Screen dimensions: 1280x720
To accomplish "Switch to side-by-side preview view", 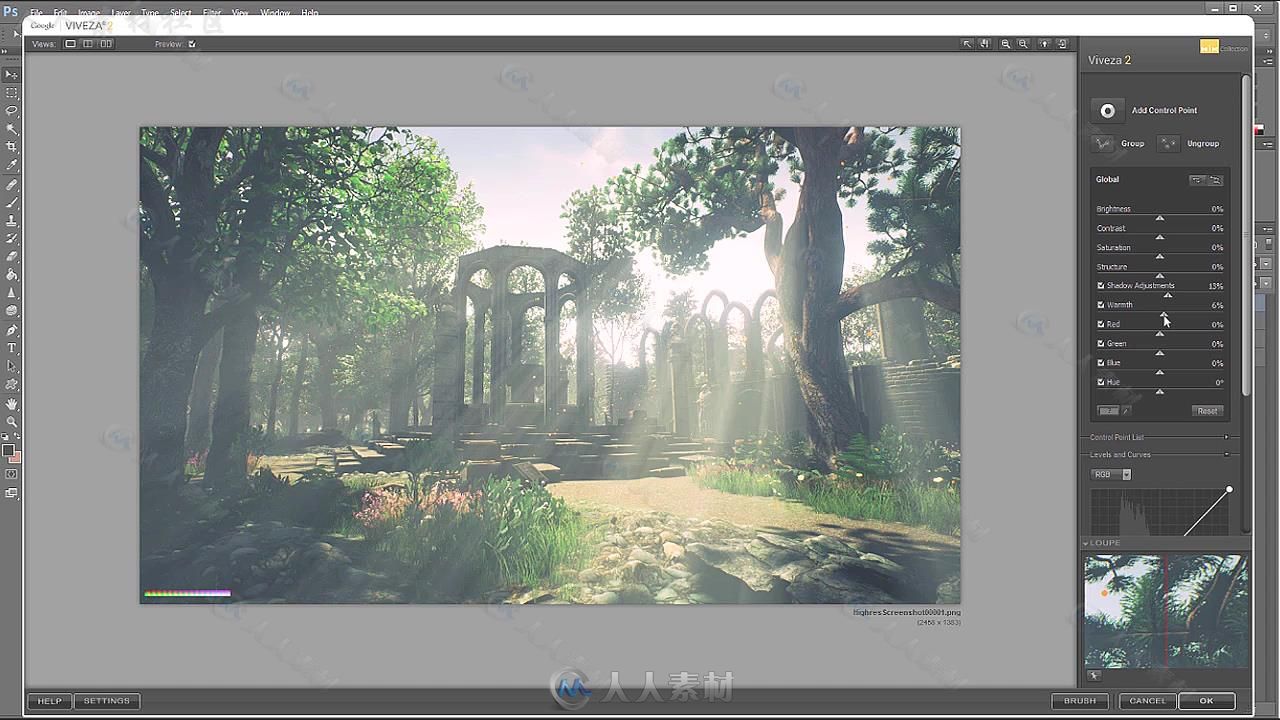I will [106, 44].
